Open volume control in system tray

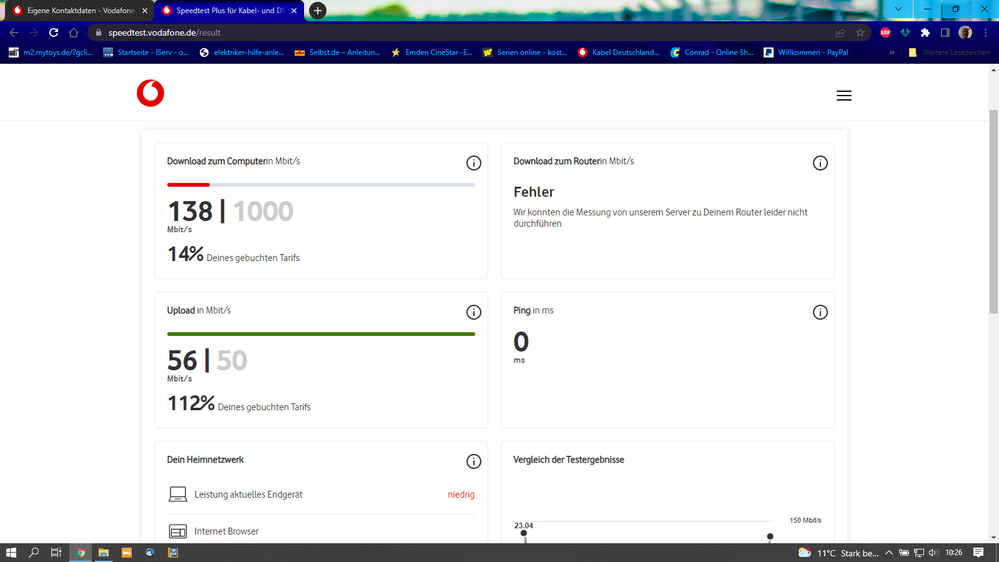pyautogui.click(x=933, y=552)
